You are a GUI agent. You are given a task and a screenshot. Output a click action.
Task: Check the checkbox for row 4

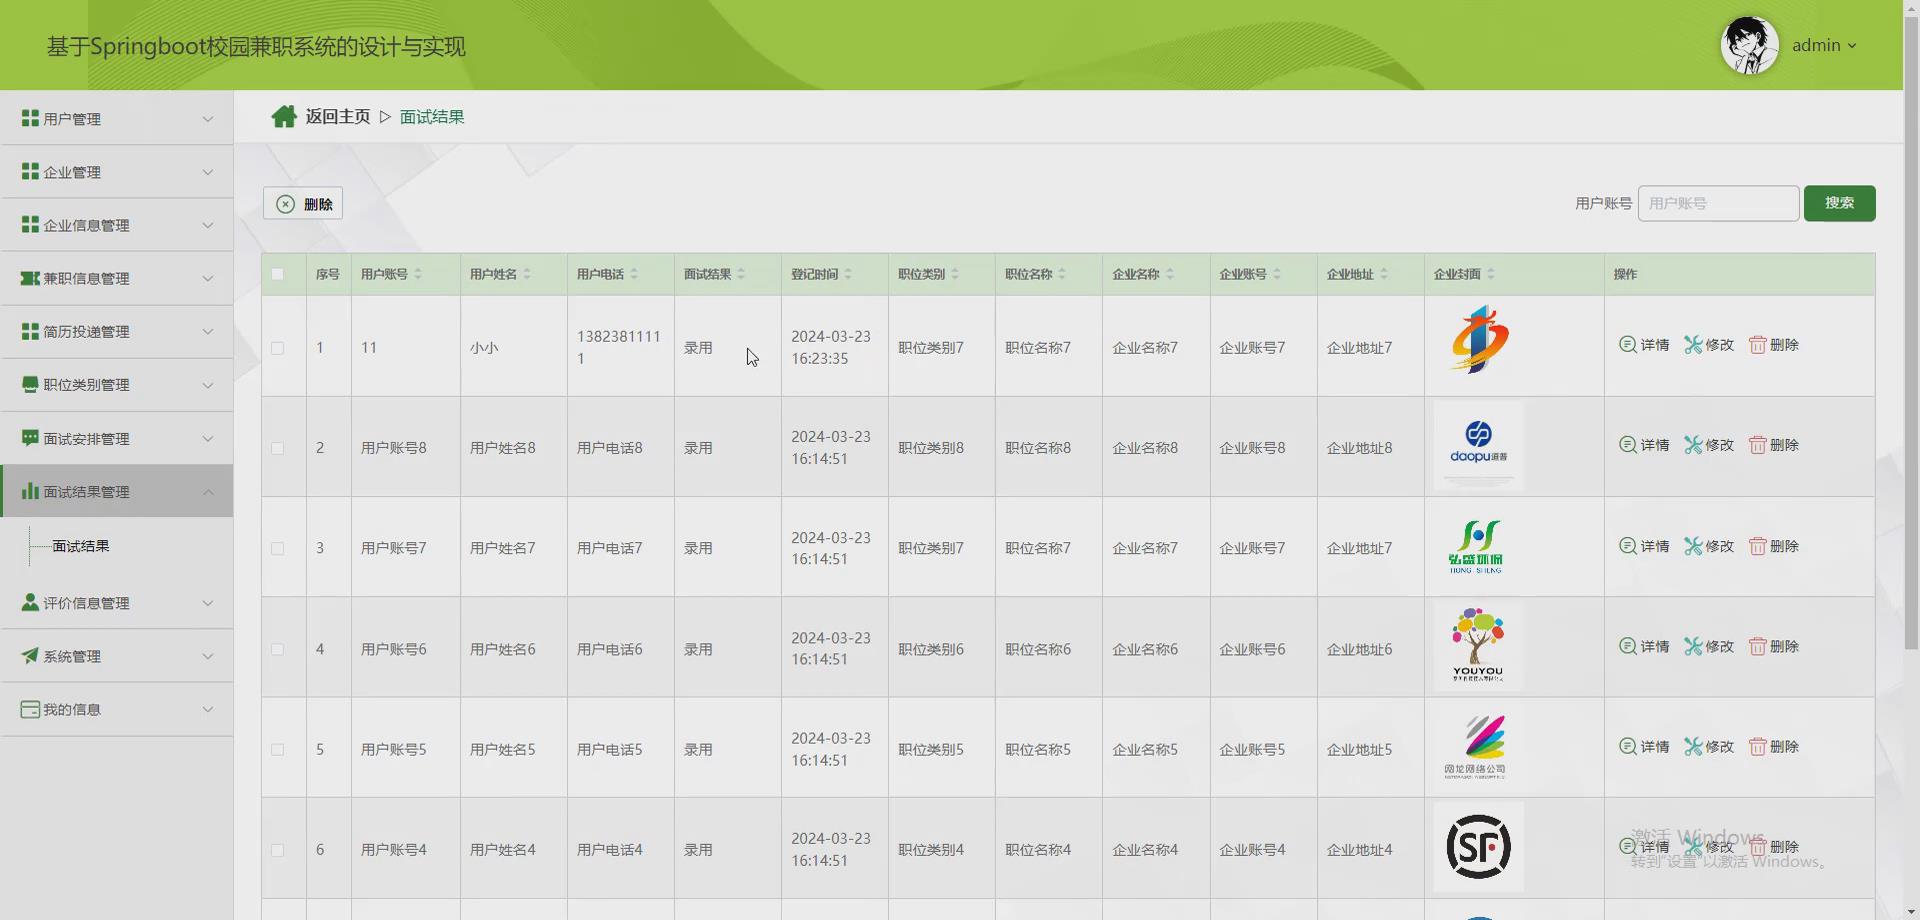pos(278,649)
